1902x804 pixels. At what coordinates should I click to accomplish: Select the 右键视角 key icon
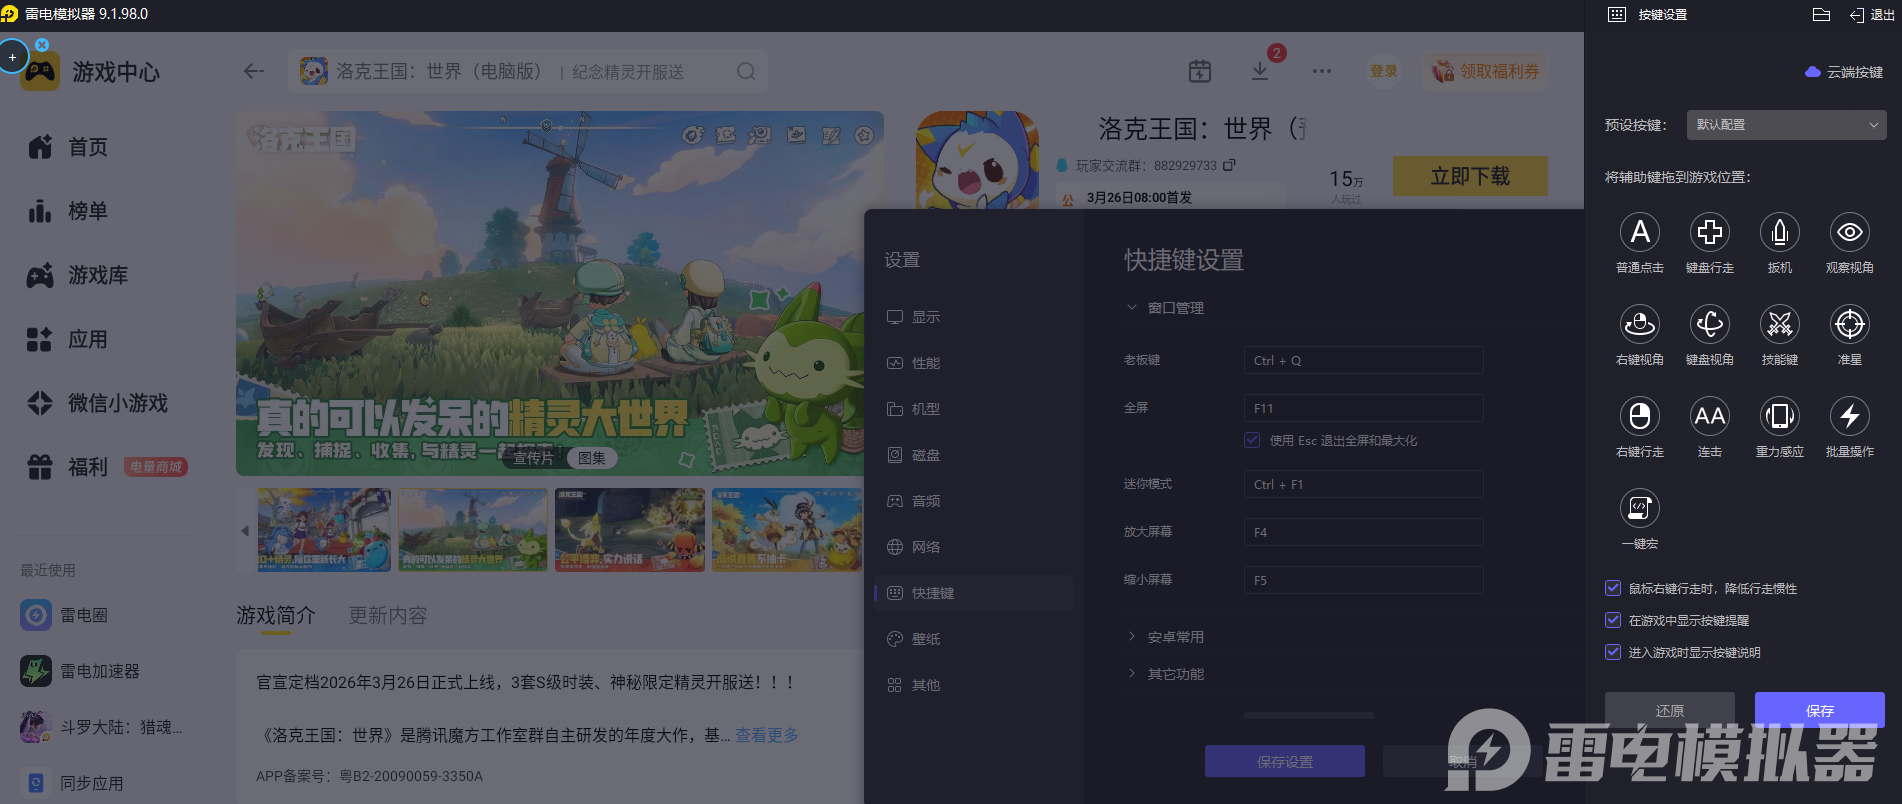click(x=1640, y=324)
